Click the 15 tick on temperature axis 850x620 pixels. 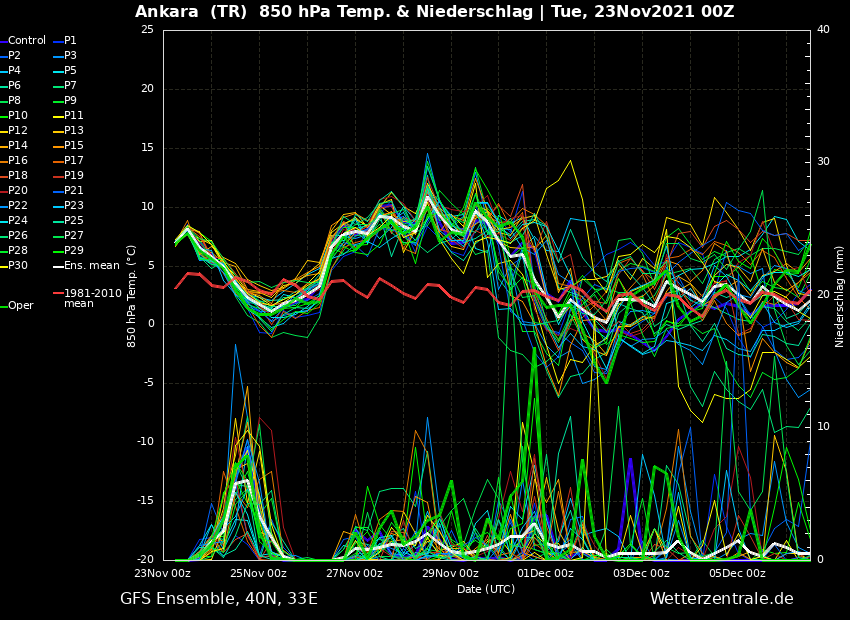pyautogui.click(x=147, y=147)
